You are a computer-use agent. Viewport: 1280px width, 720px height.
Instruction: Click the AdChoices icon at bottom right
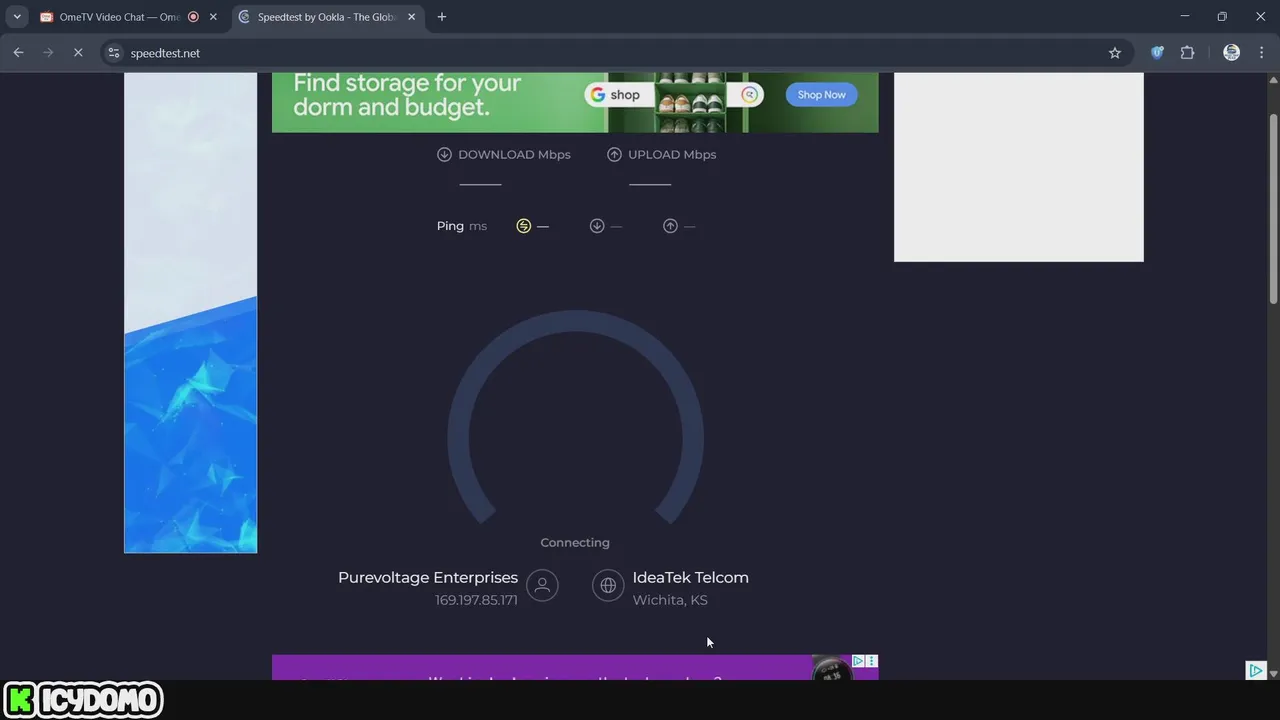point(1256,670)
